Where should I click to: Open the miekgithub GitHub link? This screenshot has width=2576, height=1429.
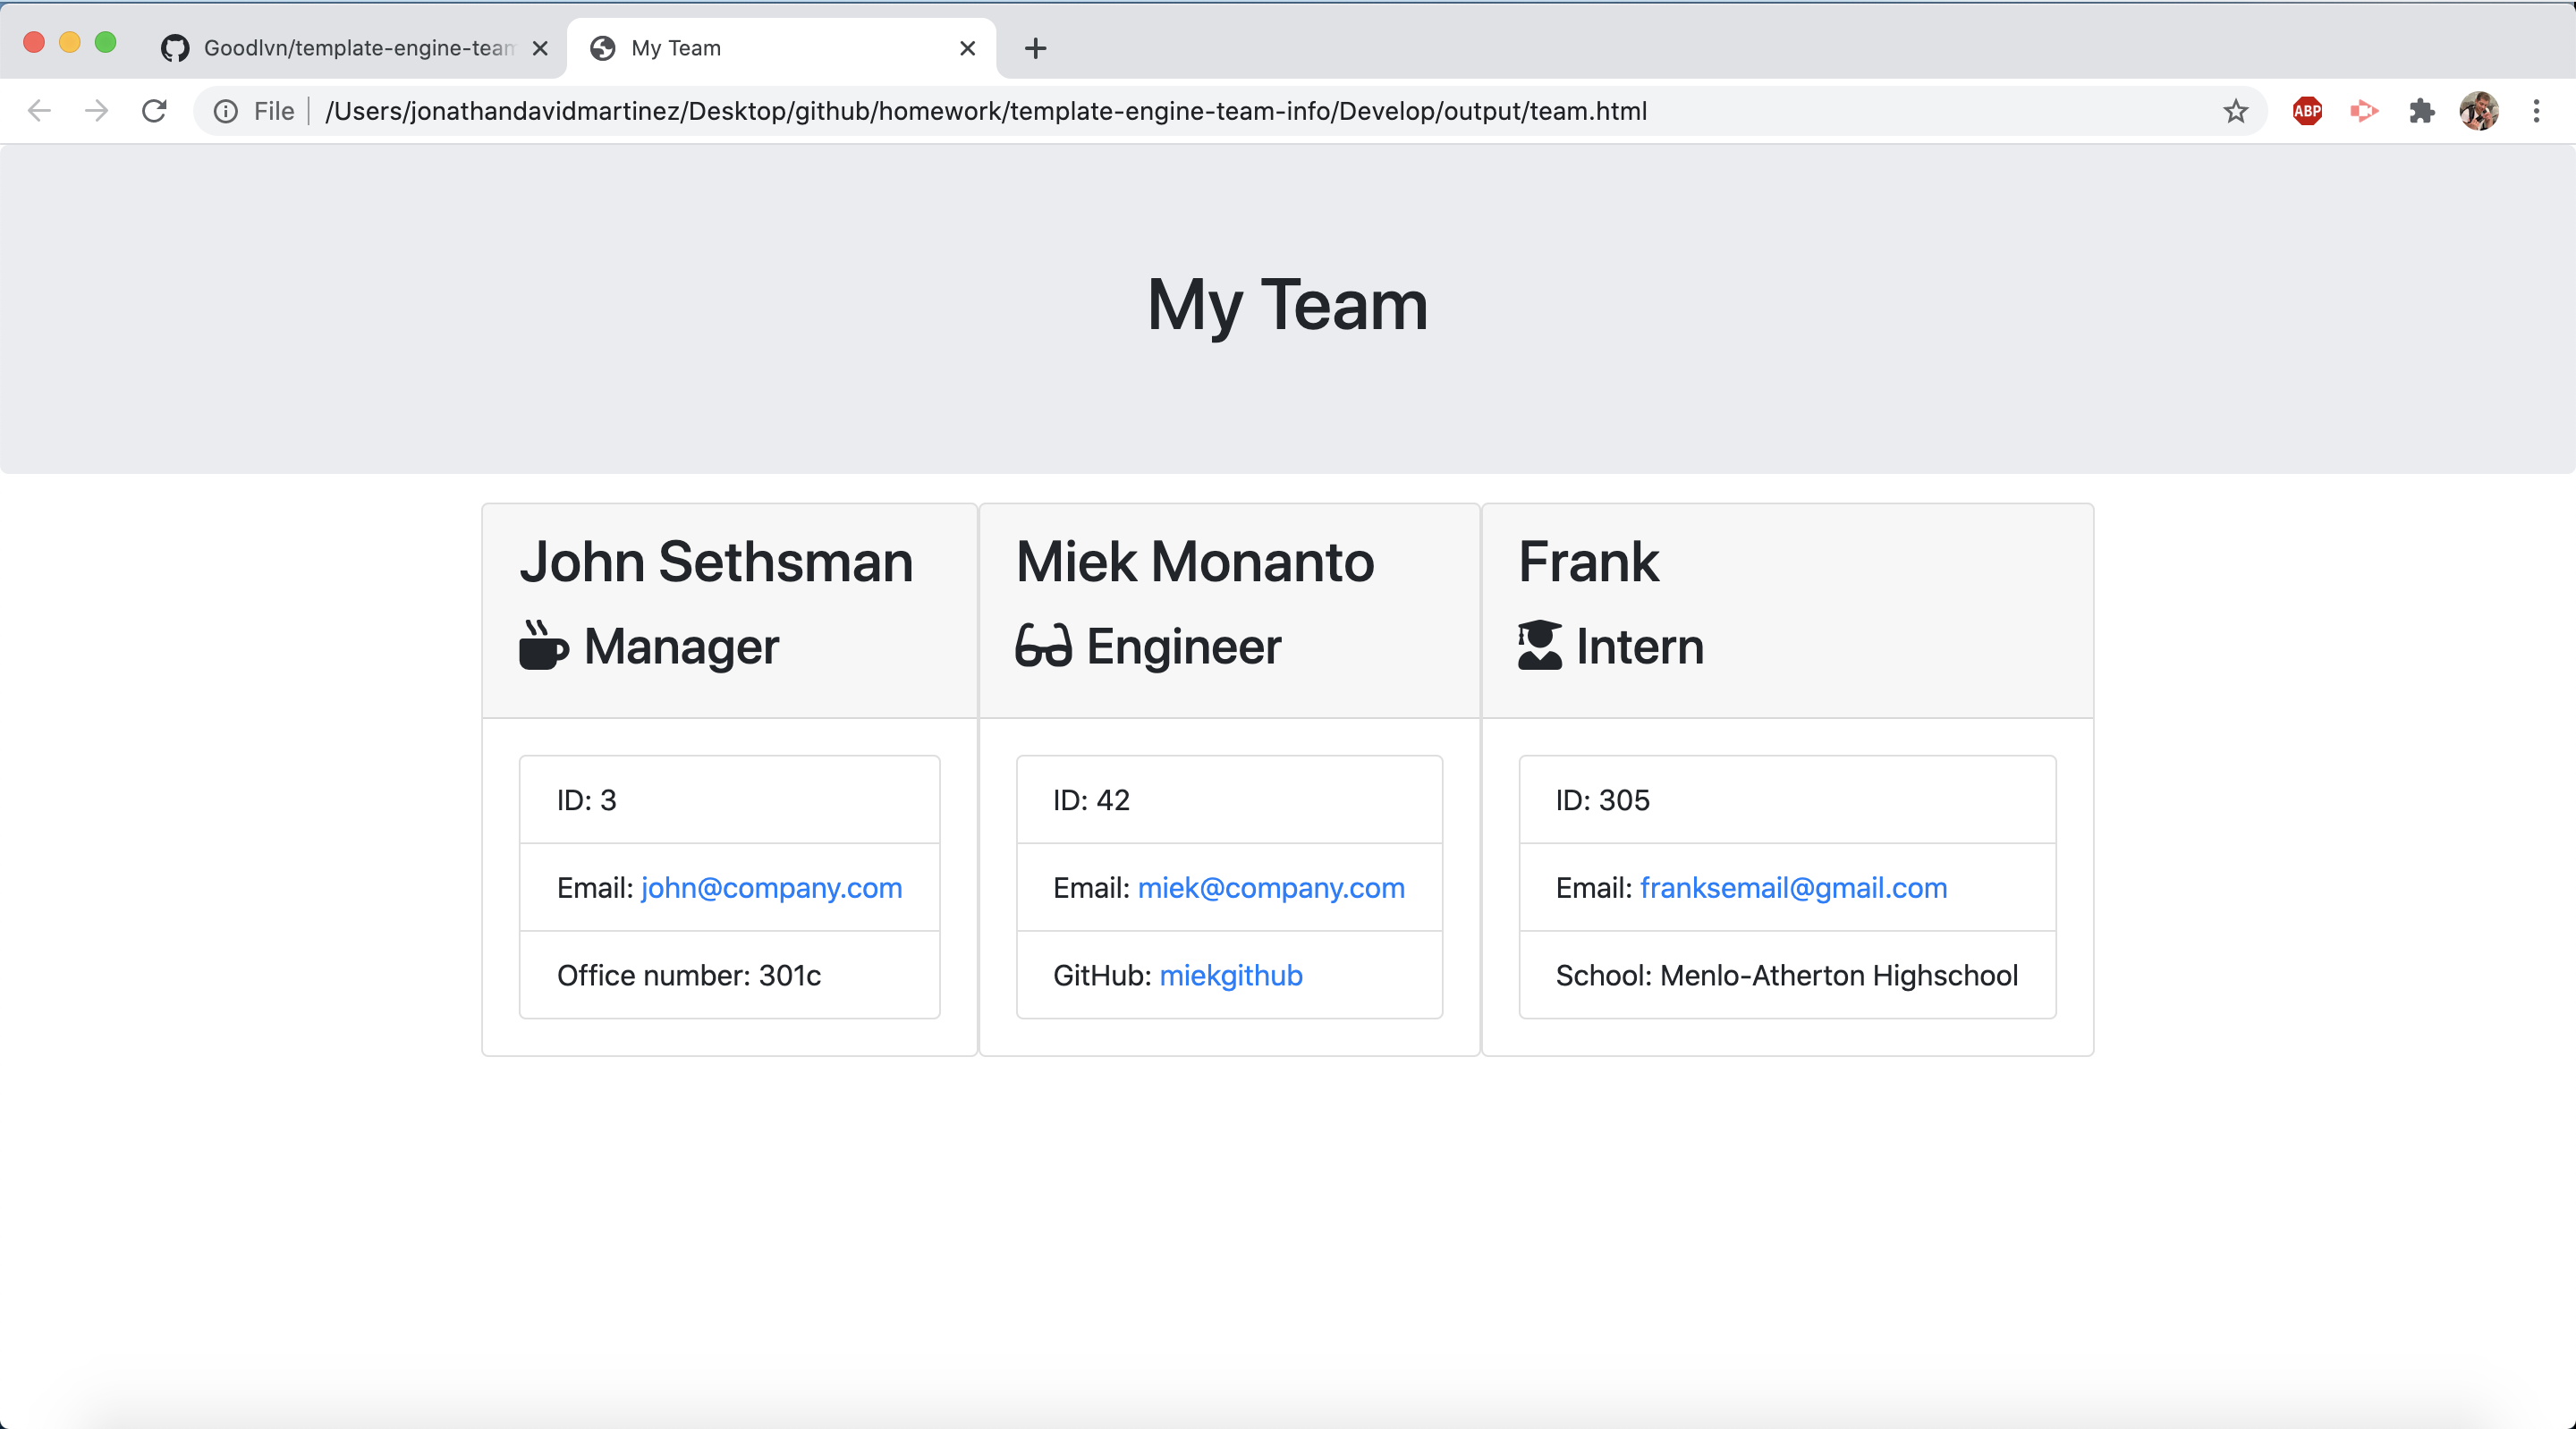click(1230, 975)
